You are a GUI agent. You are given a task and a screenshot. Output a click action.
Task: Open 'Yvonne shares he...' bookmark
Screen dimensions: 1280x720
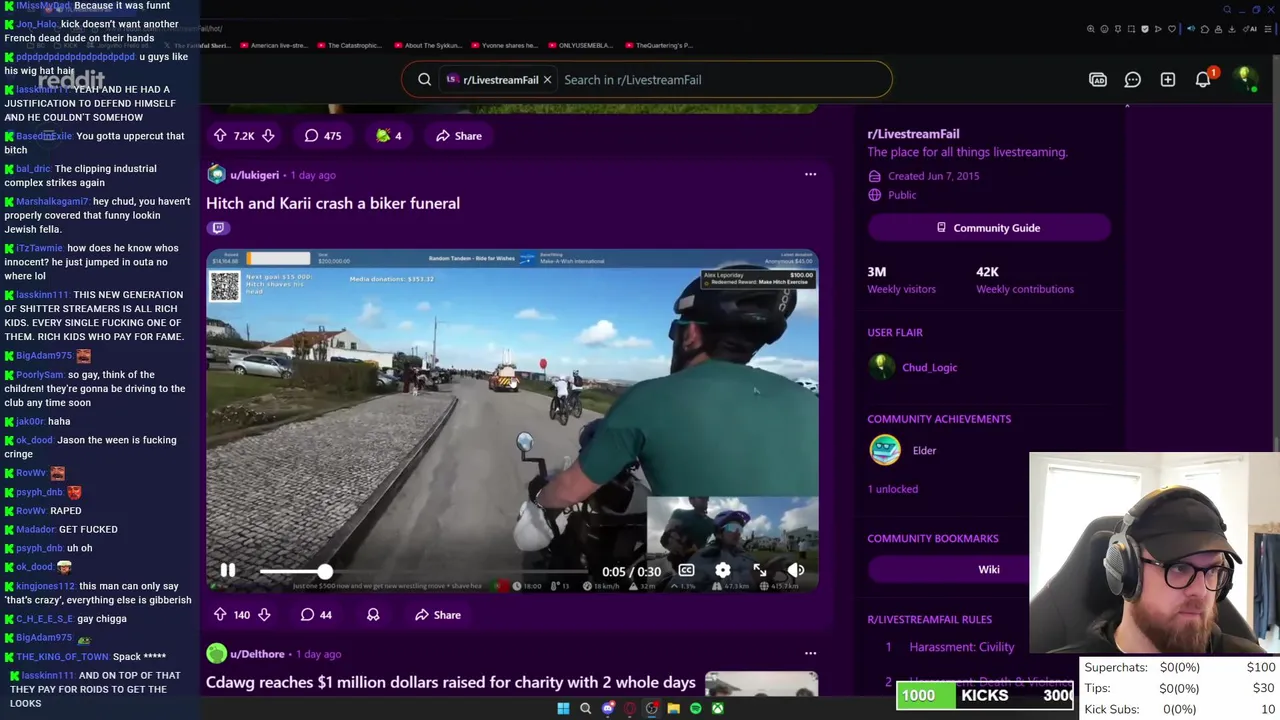pos(504,45)
